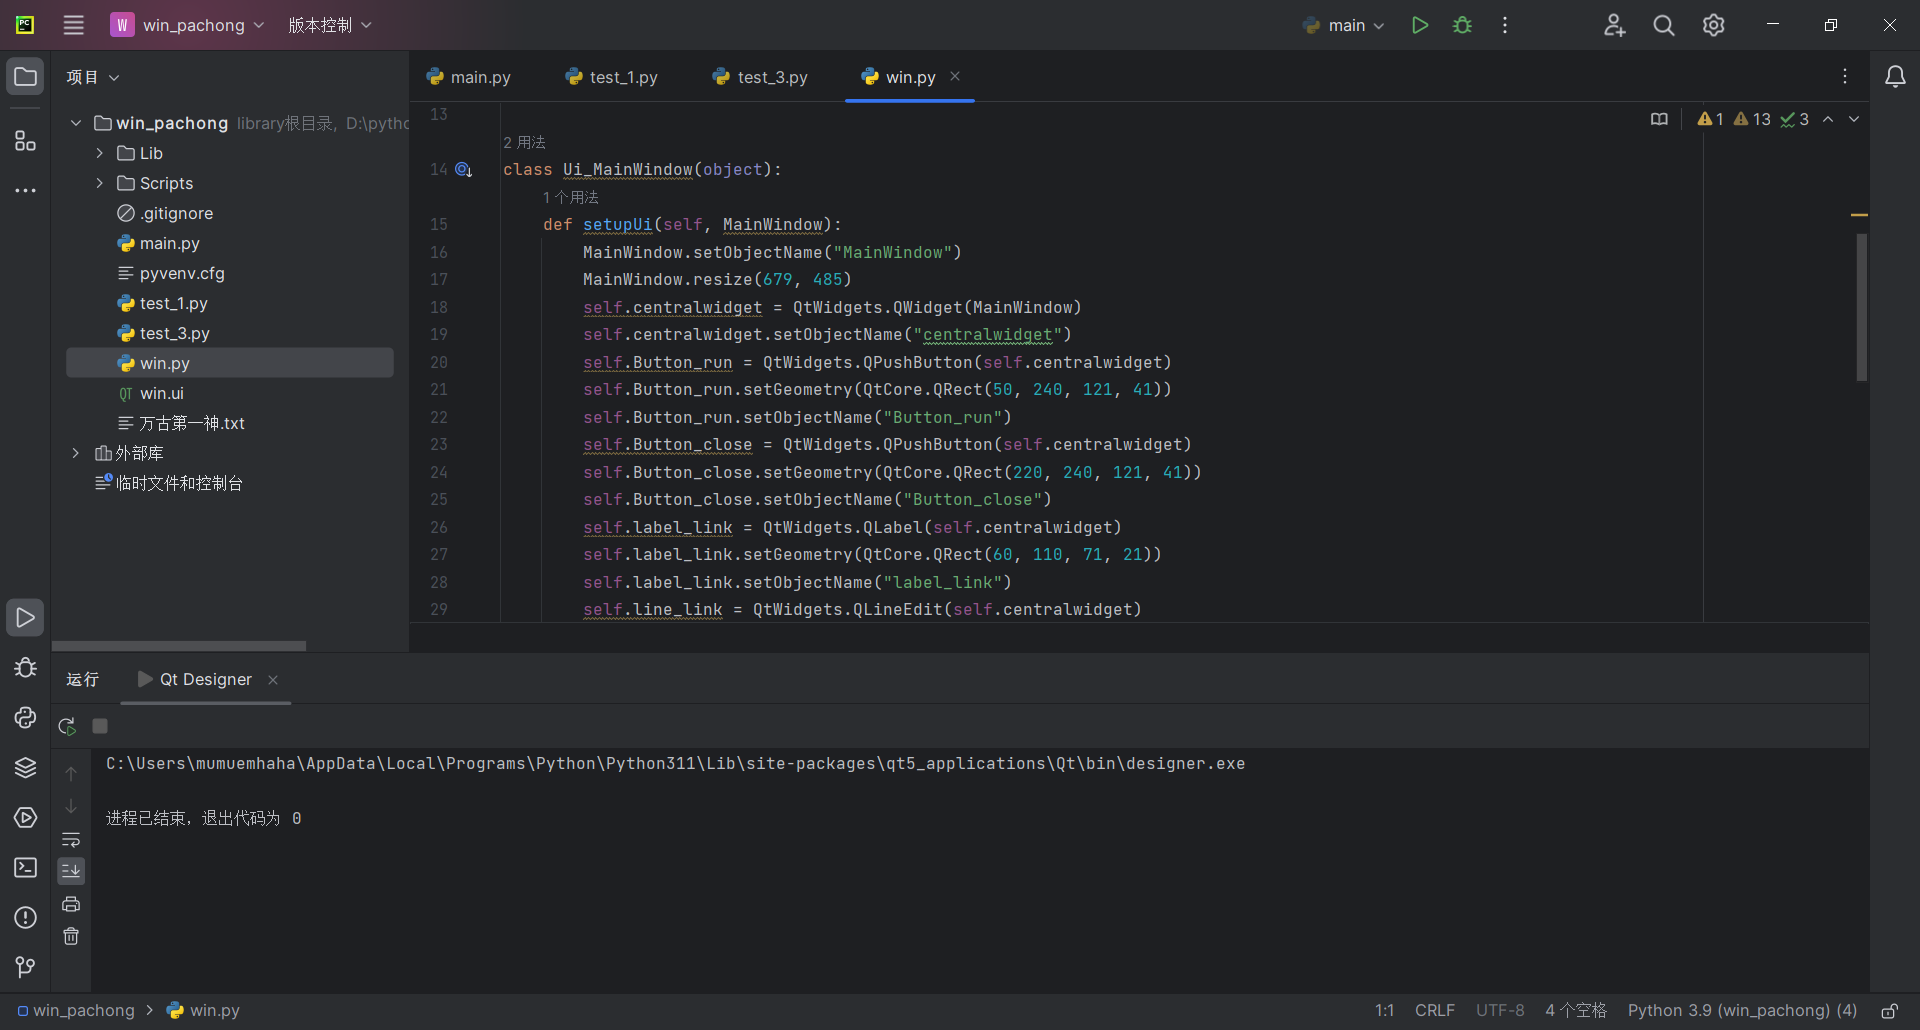Image resolution: width=1920 pixels, height=1030 pixels.
Task: Expand the Lib folder
Action: (x=100, y=153)
